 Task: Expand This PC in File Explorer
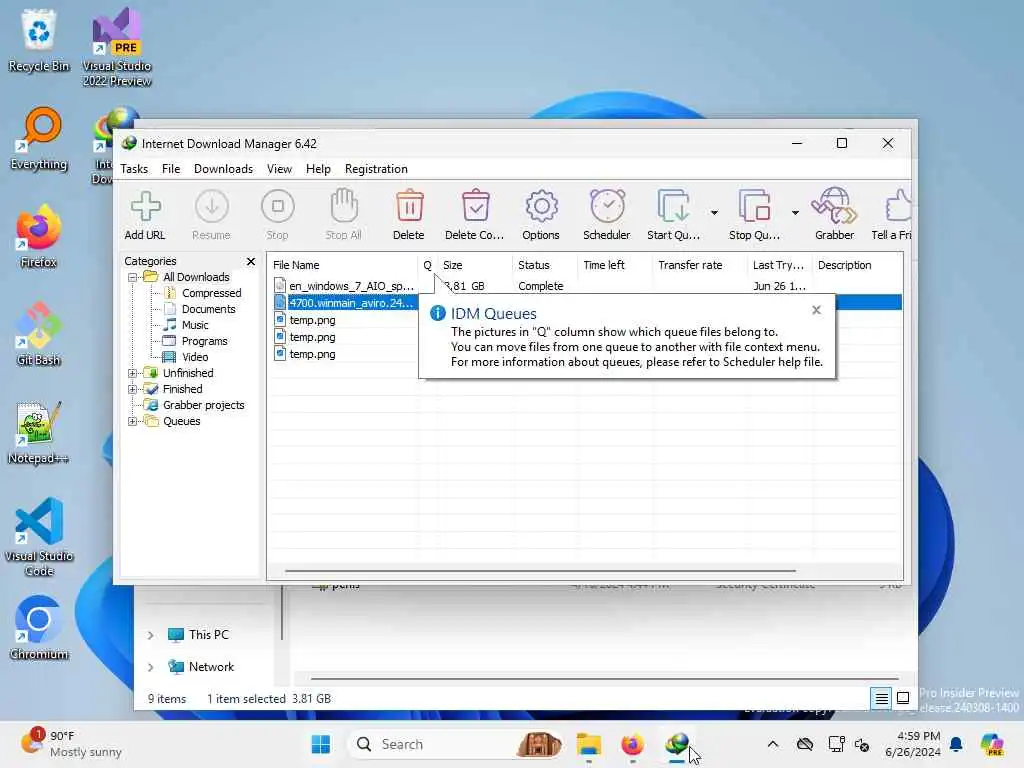(150, 635)
